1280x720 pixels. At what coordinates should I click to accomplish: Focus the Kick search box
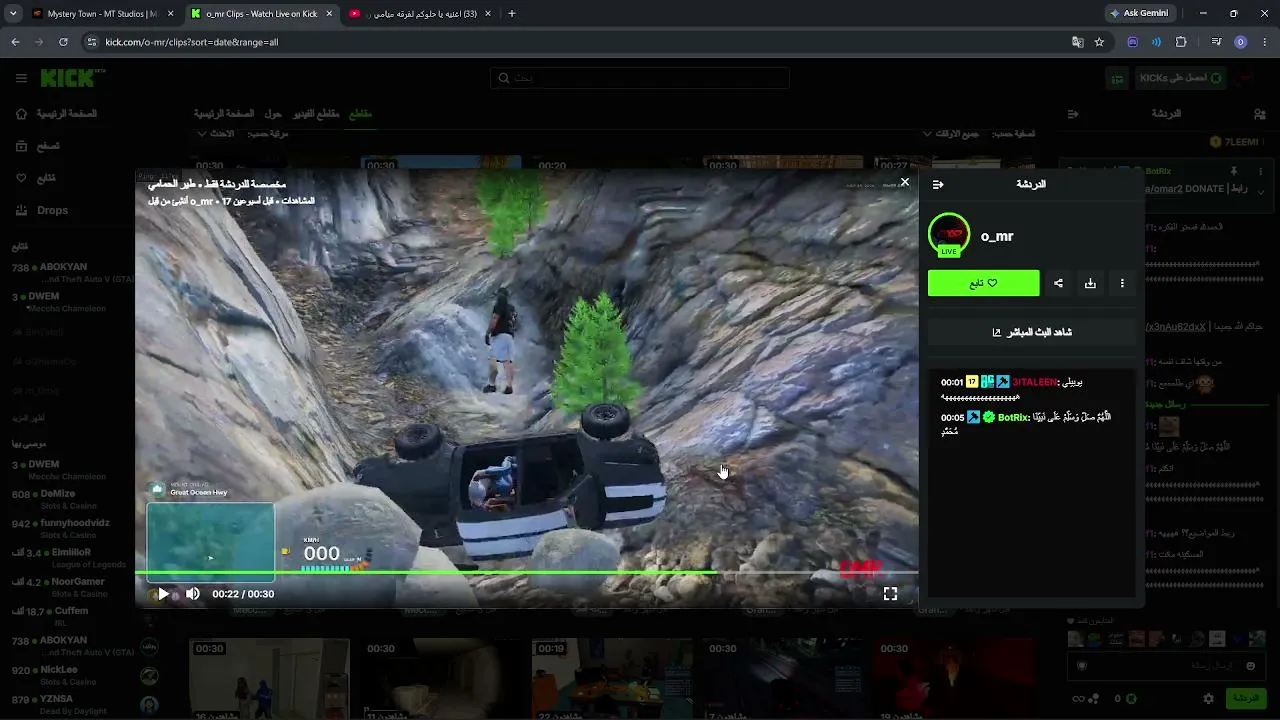coord(640,78)
